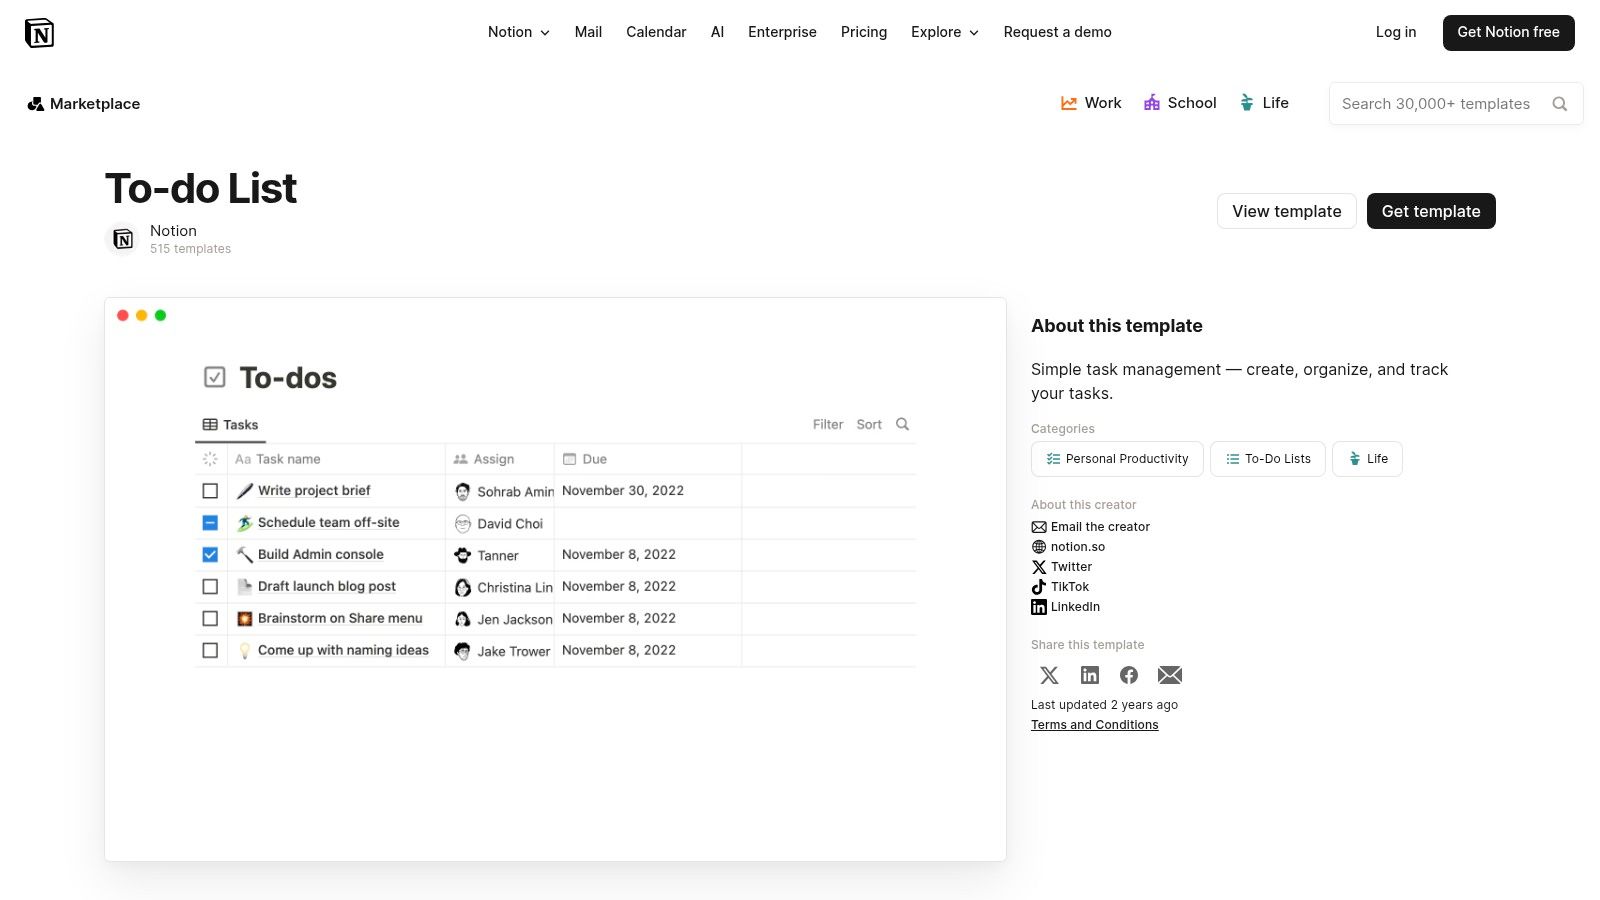Open the Personal Productivity category chip

pyautogui.click(x=1117, y=459)
